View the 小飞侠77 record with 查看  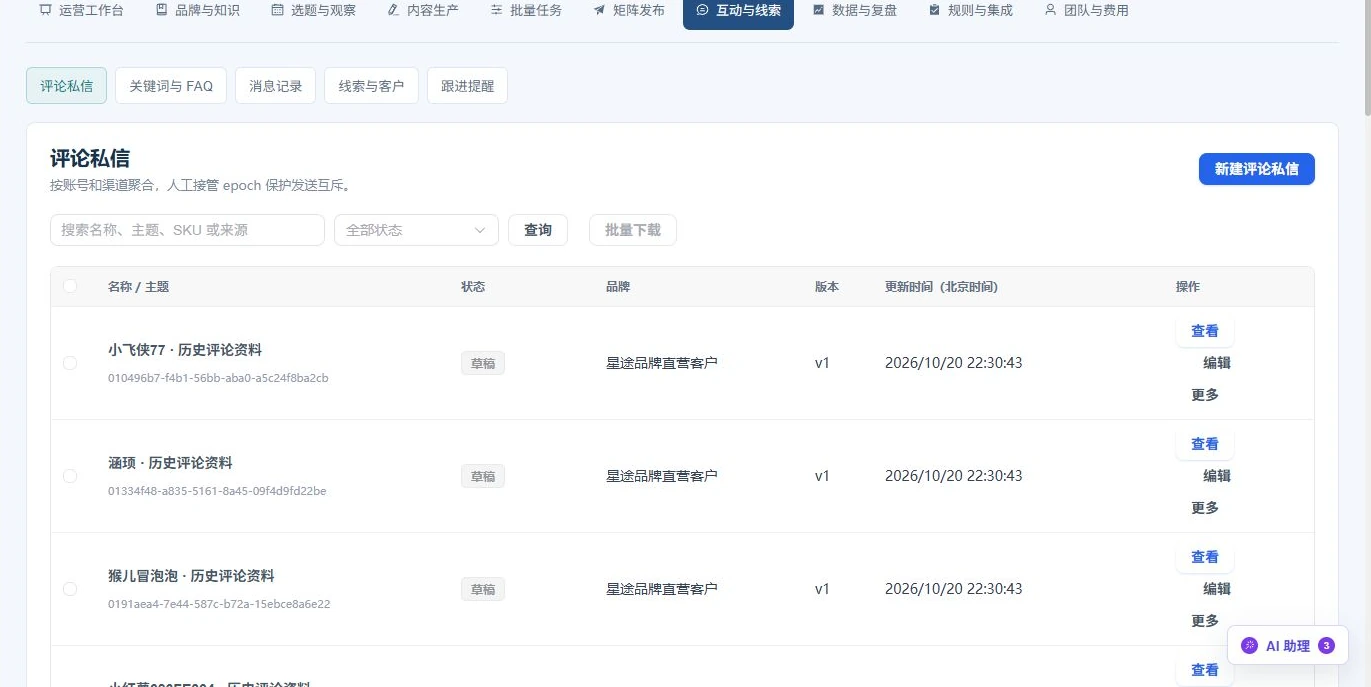pyautogui.click(x=1205, y=331)
